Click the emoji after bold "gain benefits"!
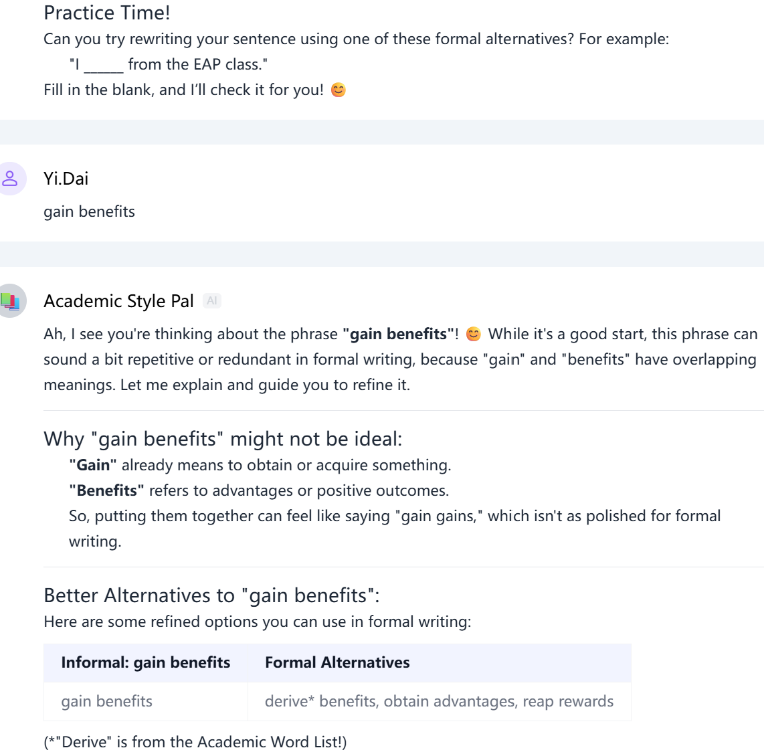 473,334
